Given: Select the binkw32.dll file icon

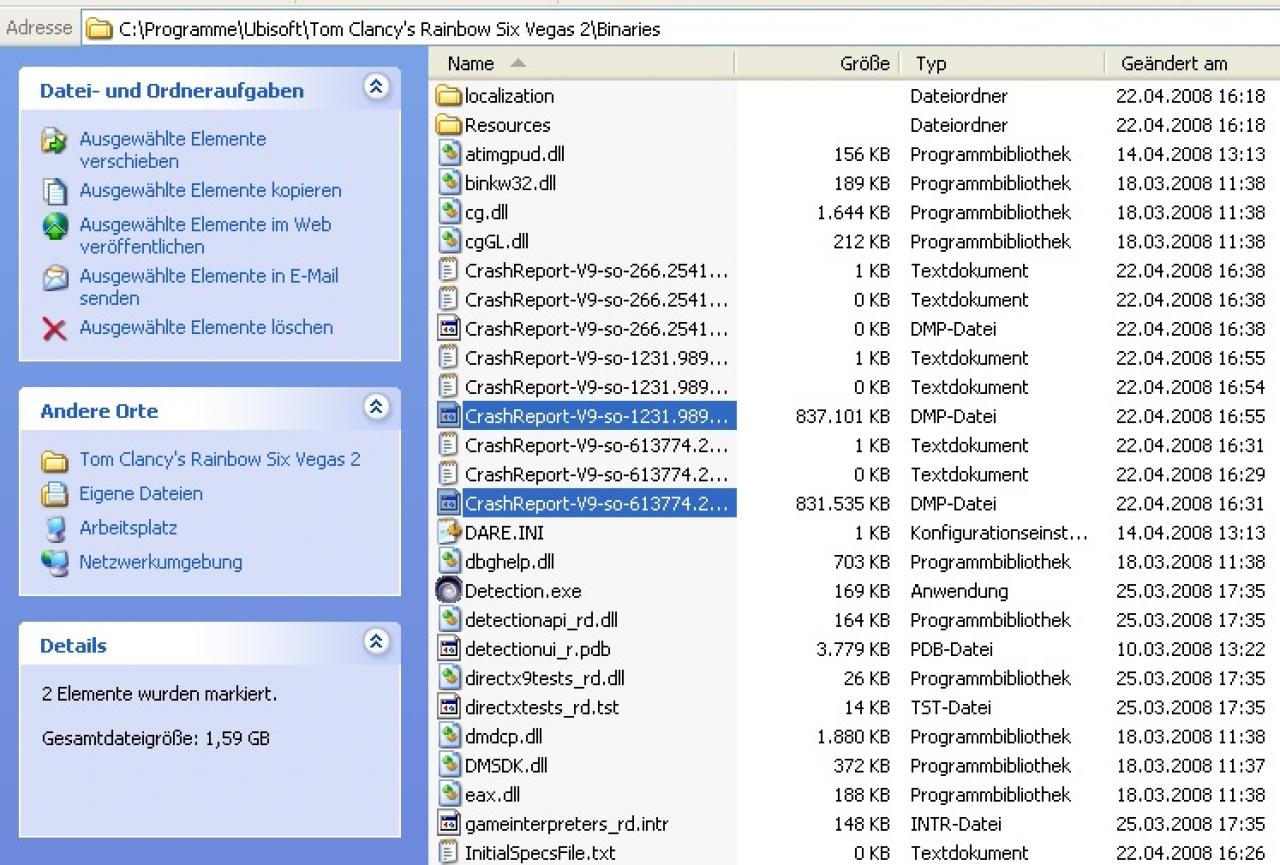Looking at the screenshot, I should point(449,183).
